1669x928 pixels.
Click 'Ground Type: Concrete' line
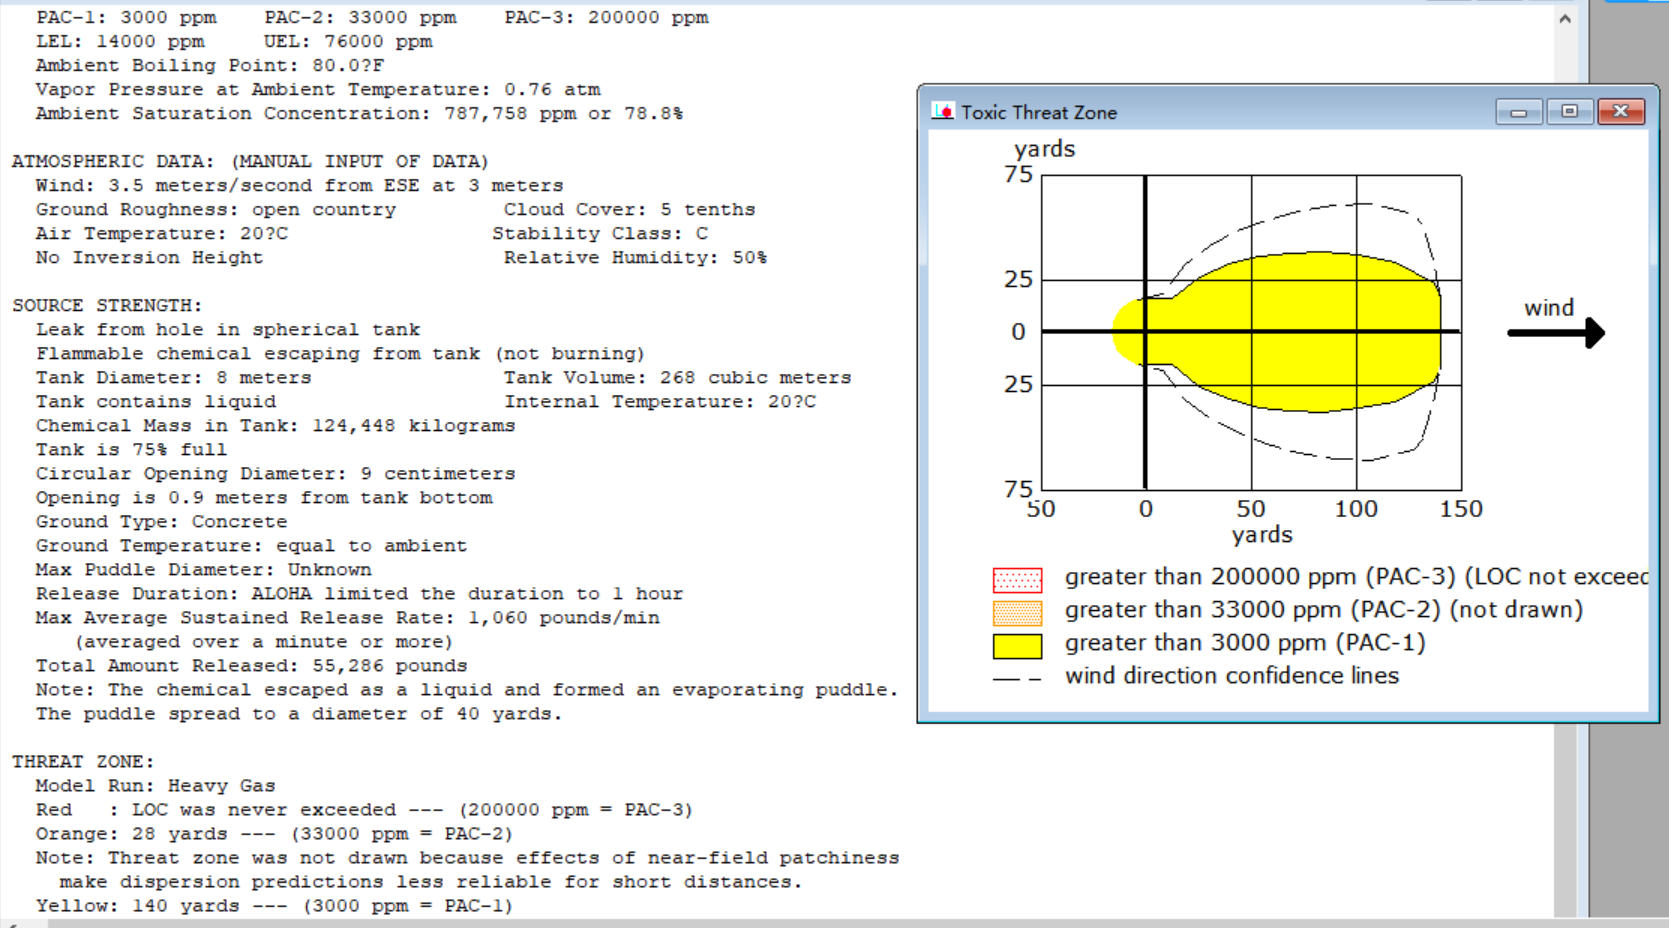pyautogui.click(x=161, y=522)
